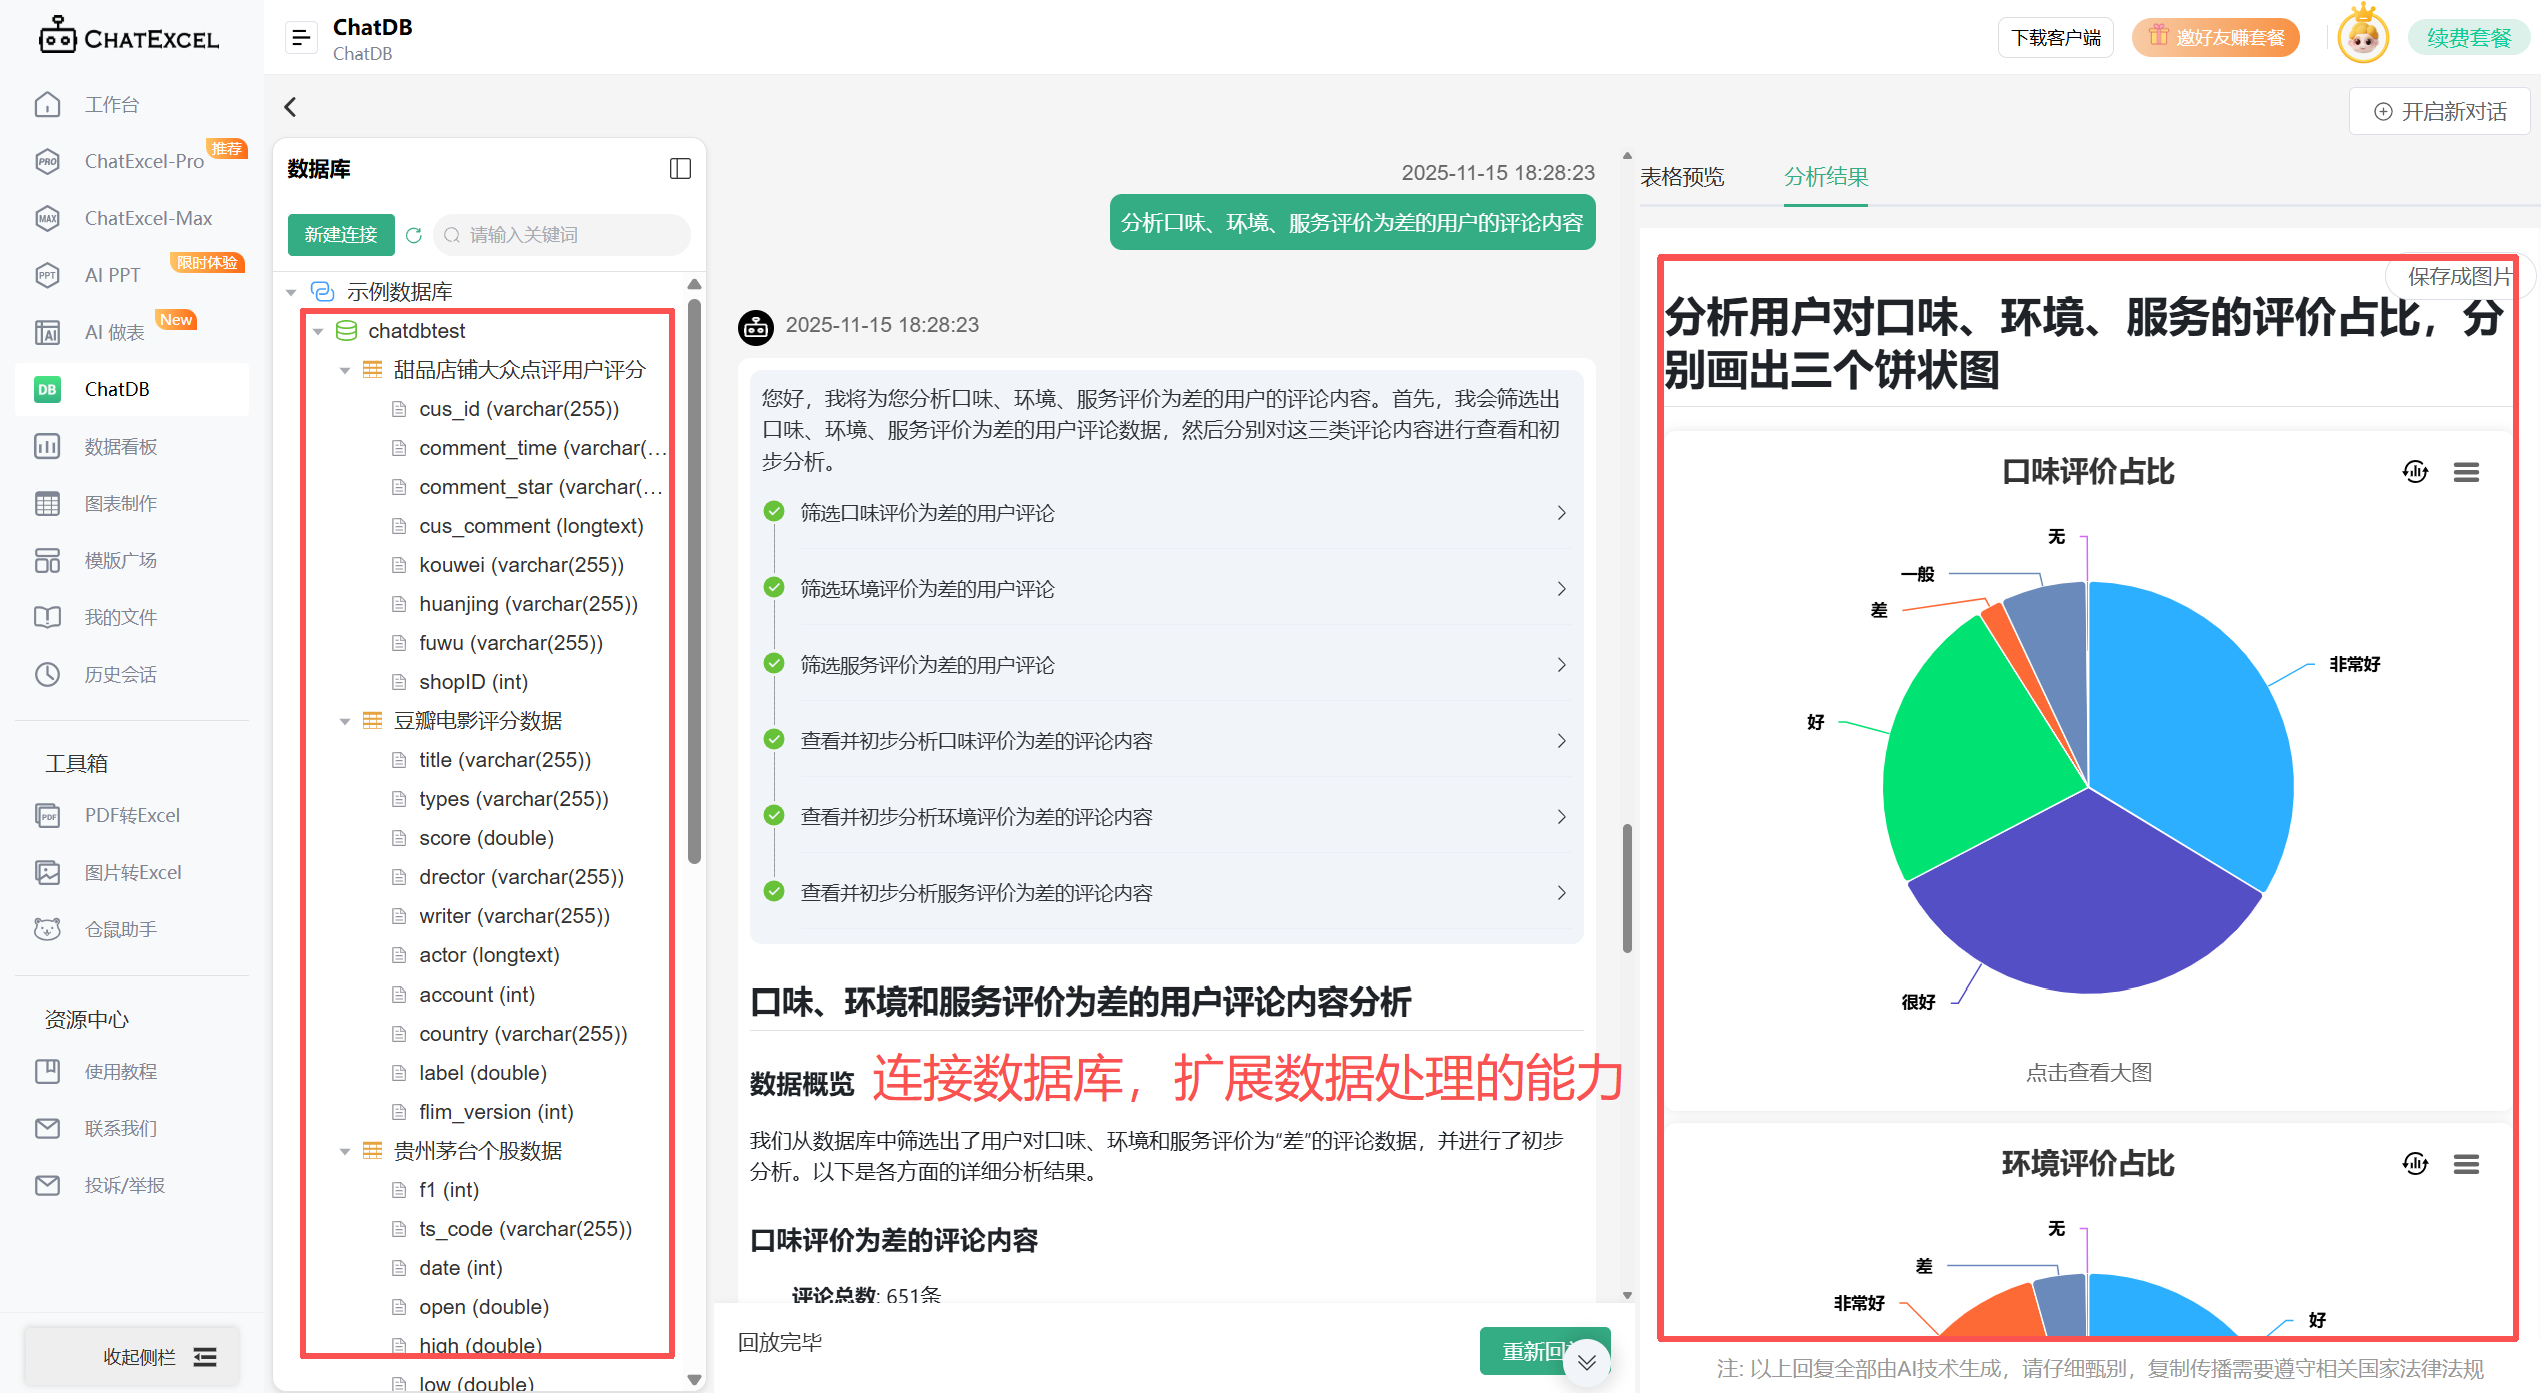Switch to the 表格预览 tab
Image resolution: width=2541 pixels, height=1393 pixels.
[x=1682, y=177]
